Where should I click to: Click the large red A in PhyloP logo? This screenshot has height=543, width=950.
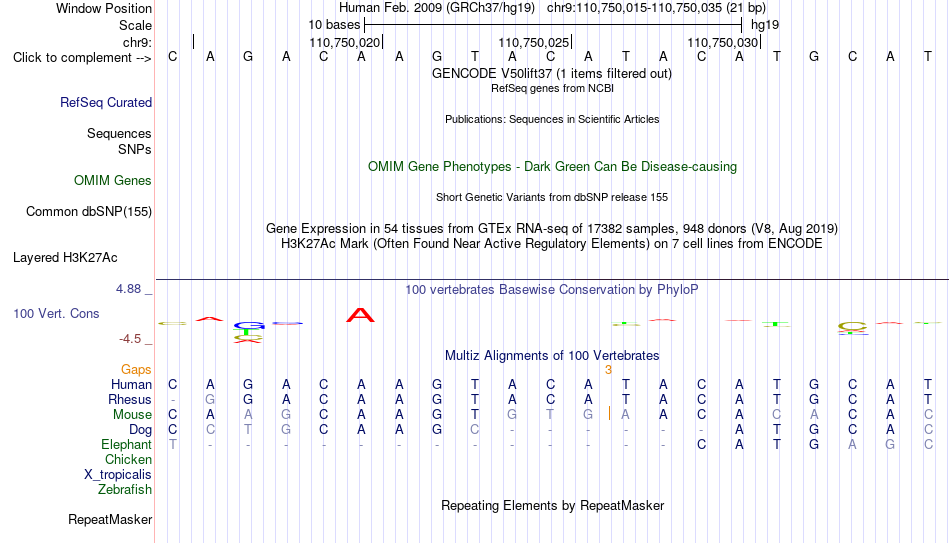pos(360,315)
